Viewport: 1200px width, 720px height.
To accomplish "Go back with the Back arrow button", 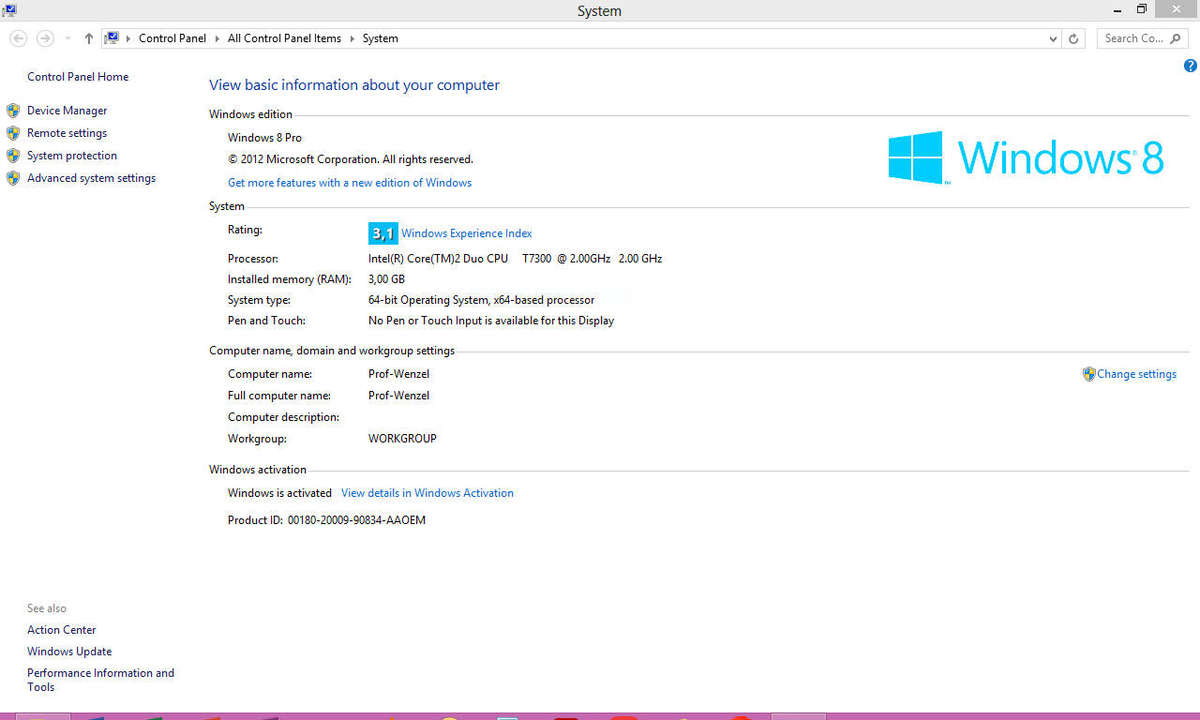I will 18,38.
